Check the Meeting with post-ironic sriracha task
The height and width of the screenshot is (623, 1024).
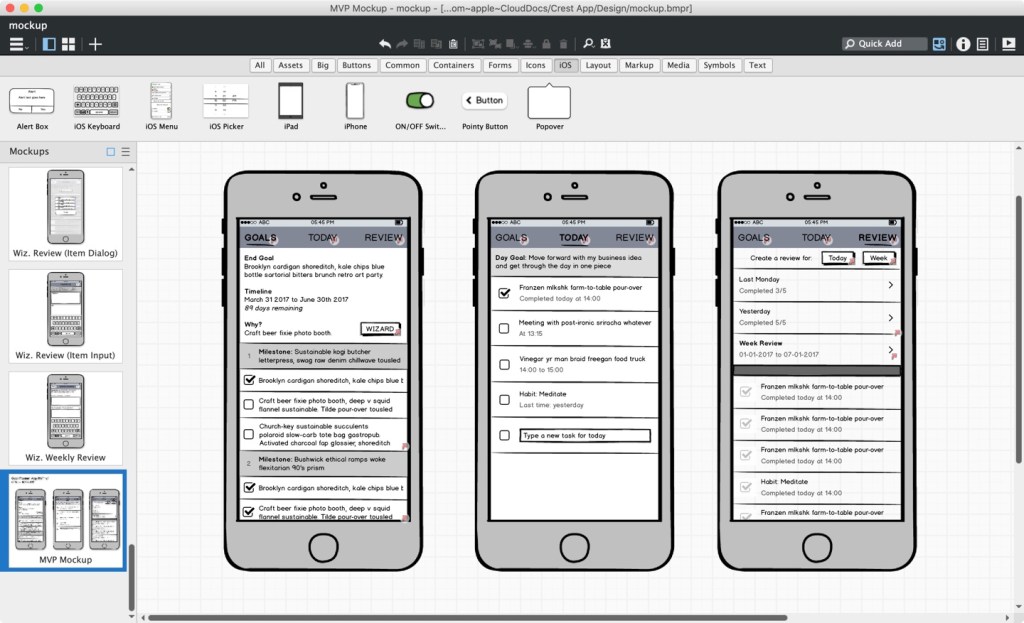pyautogui.click(x=505, y=328)
